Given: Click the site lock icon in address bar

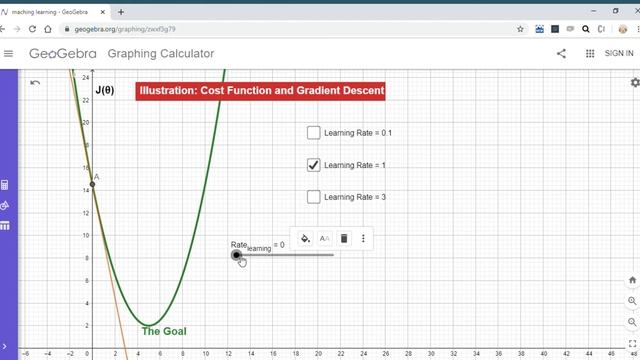Looking at the screenshot, I should coord(67,29).
